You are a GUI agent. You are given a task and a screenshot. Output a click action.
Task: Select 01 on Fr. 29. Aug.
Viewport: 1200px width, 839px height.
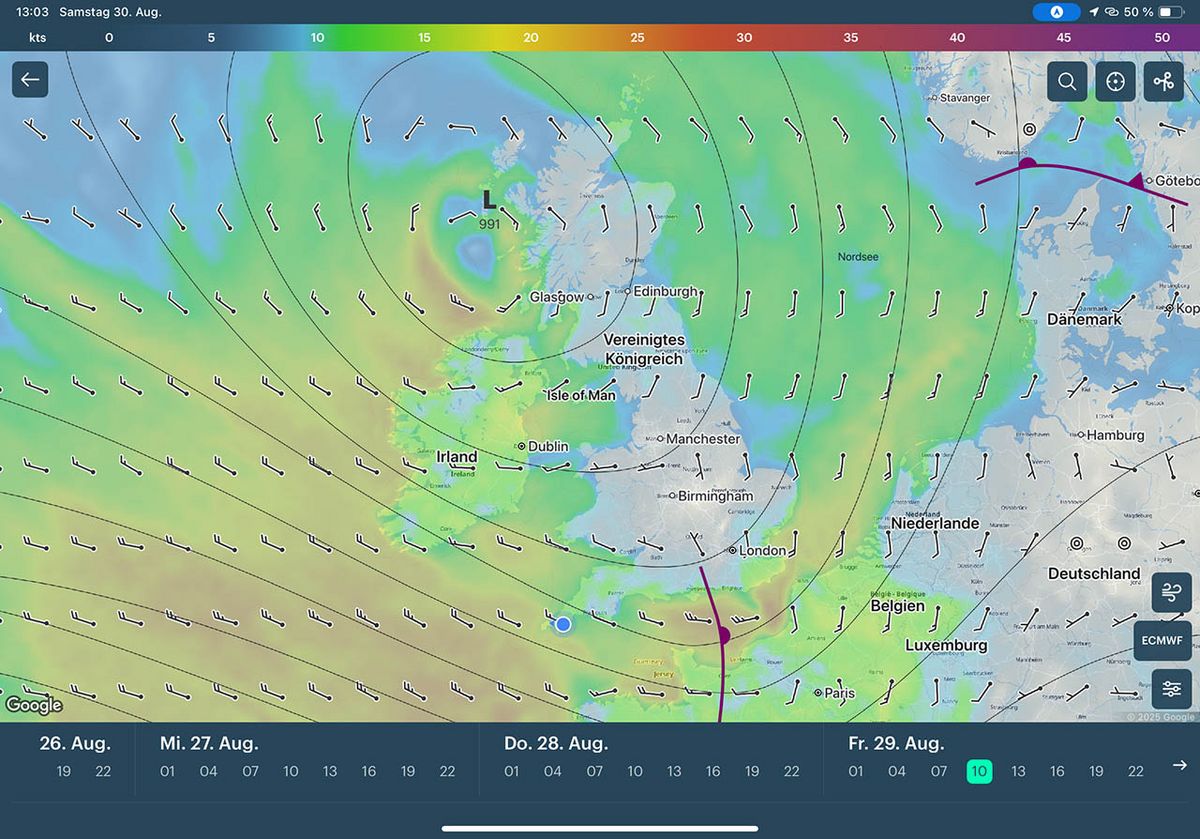click(x=855, y=771)
